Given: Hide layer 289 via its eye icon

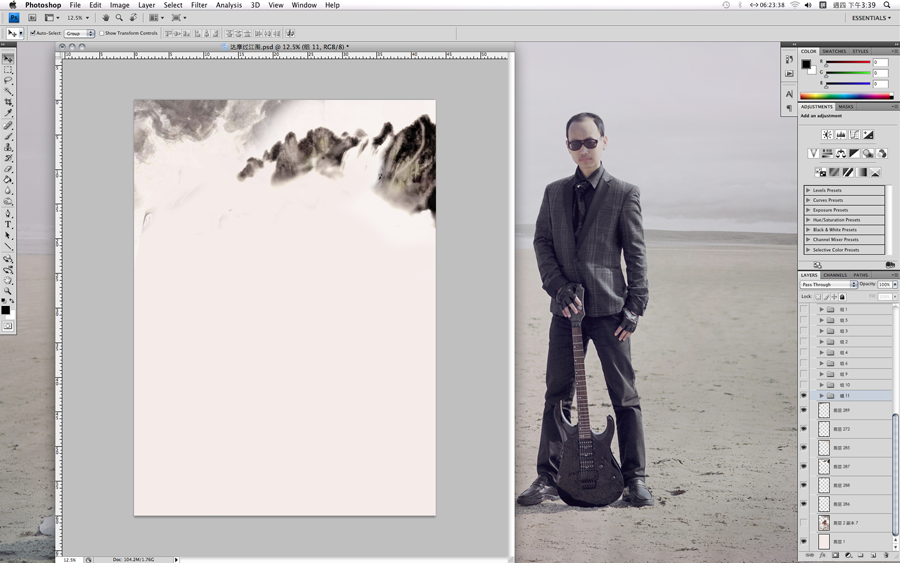Looking at the screenshot, I should (804, 410).
